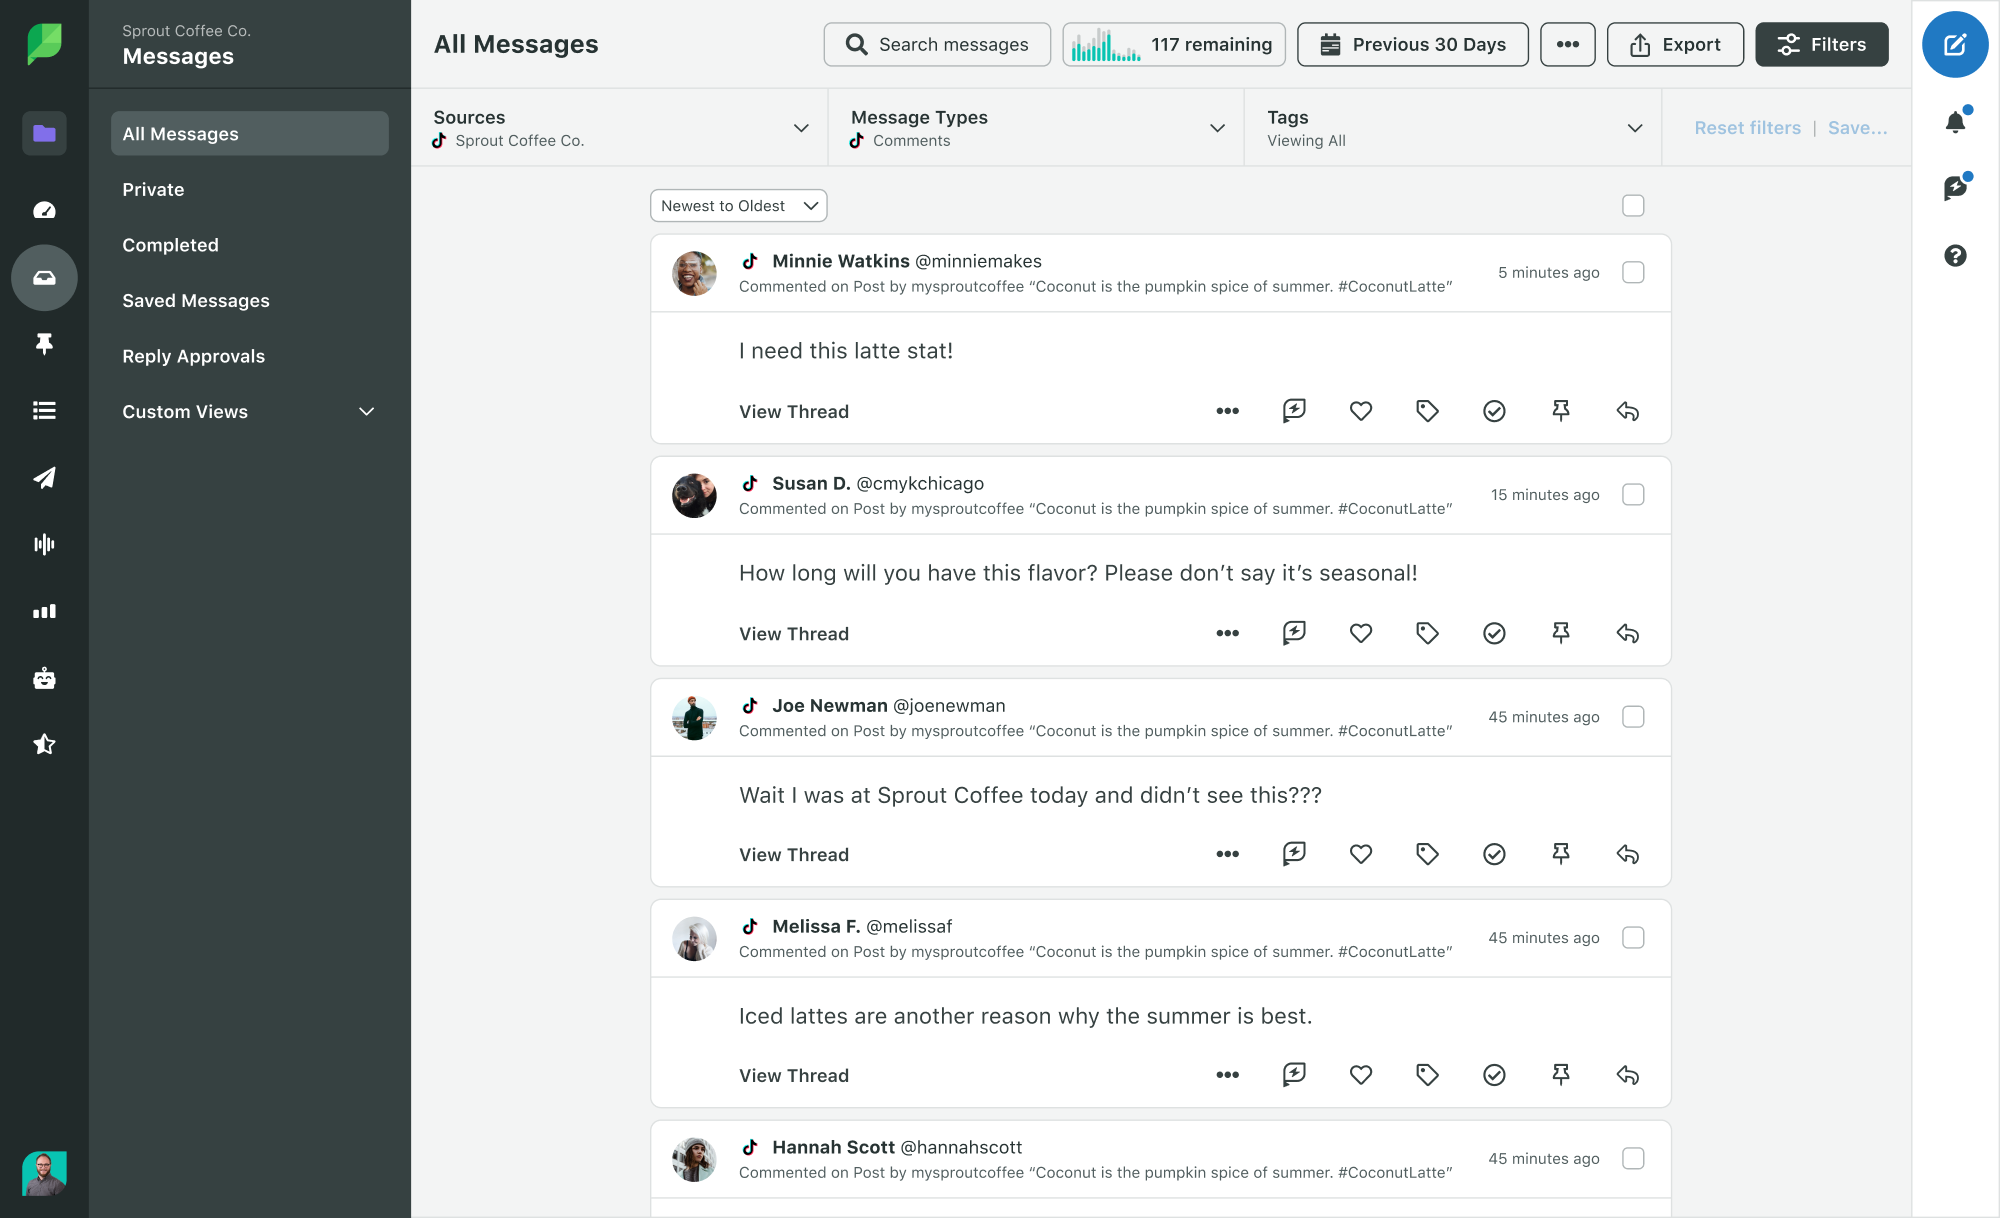The height and width of the screenshot is (1218, 2000).
Task: Pin Melissa F.'s message
Action: 1560,1075
